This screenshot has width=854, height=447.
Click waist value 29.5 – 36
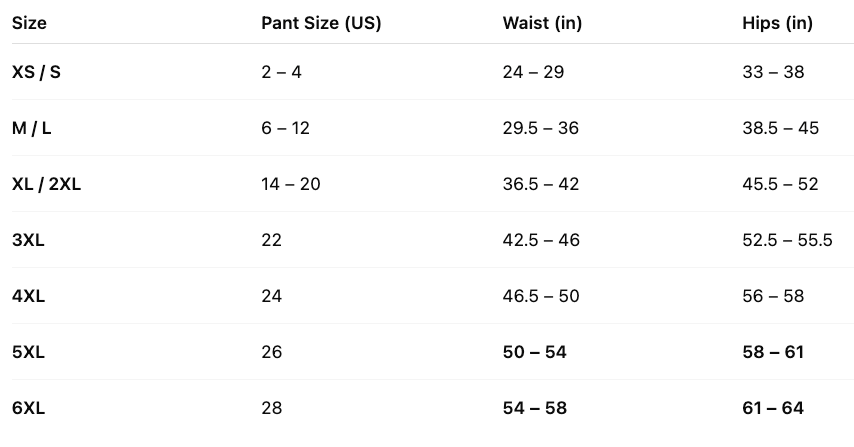541,128
